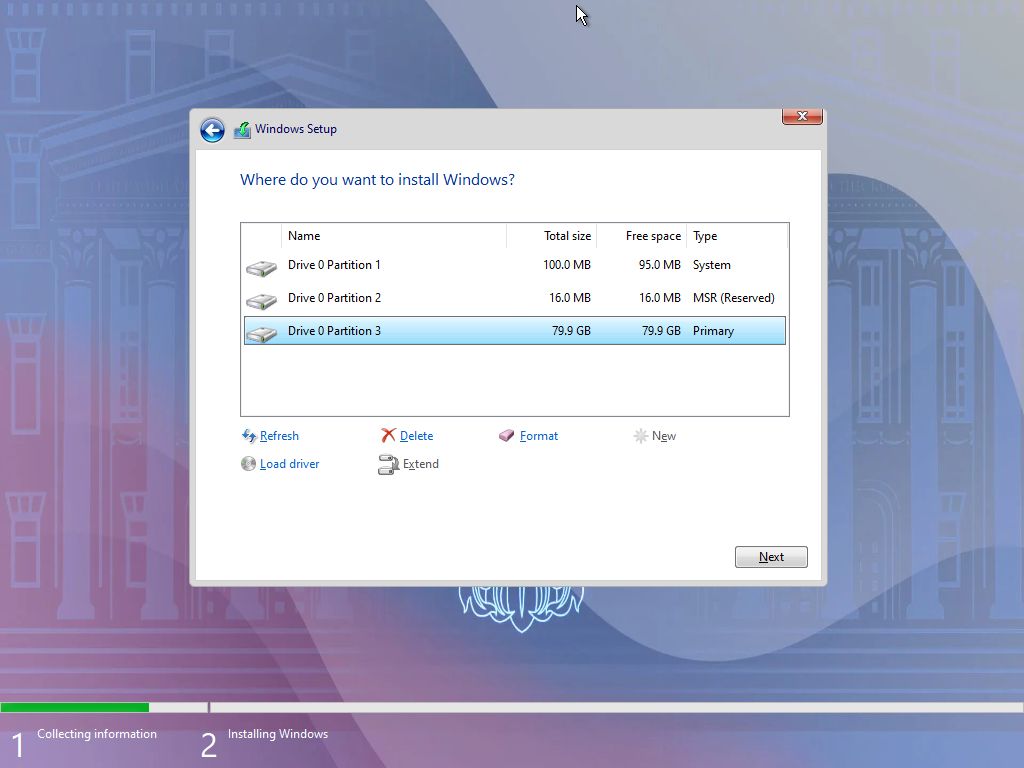
Task: Click the Extend partition icon
Action: click(x=389, y=464)
